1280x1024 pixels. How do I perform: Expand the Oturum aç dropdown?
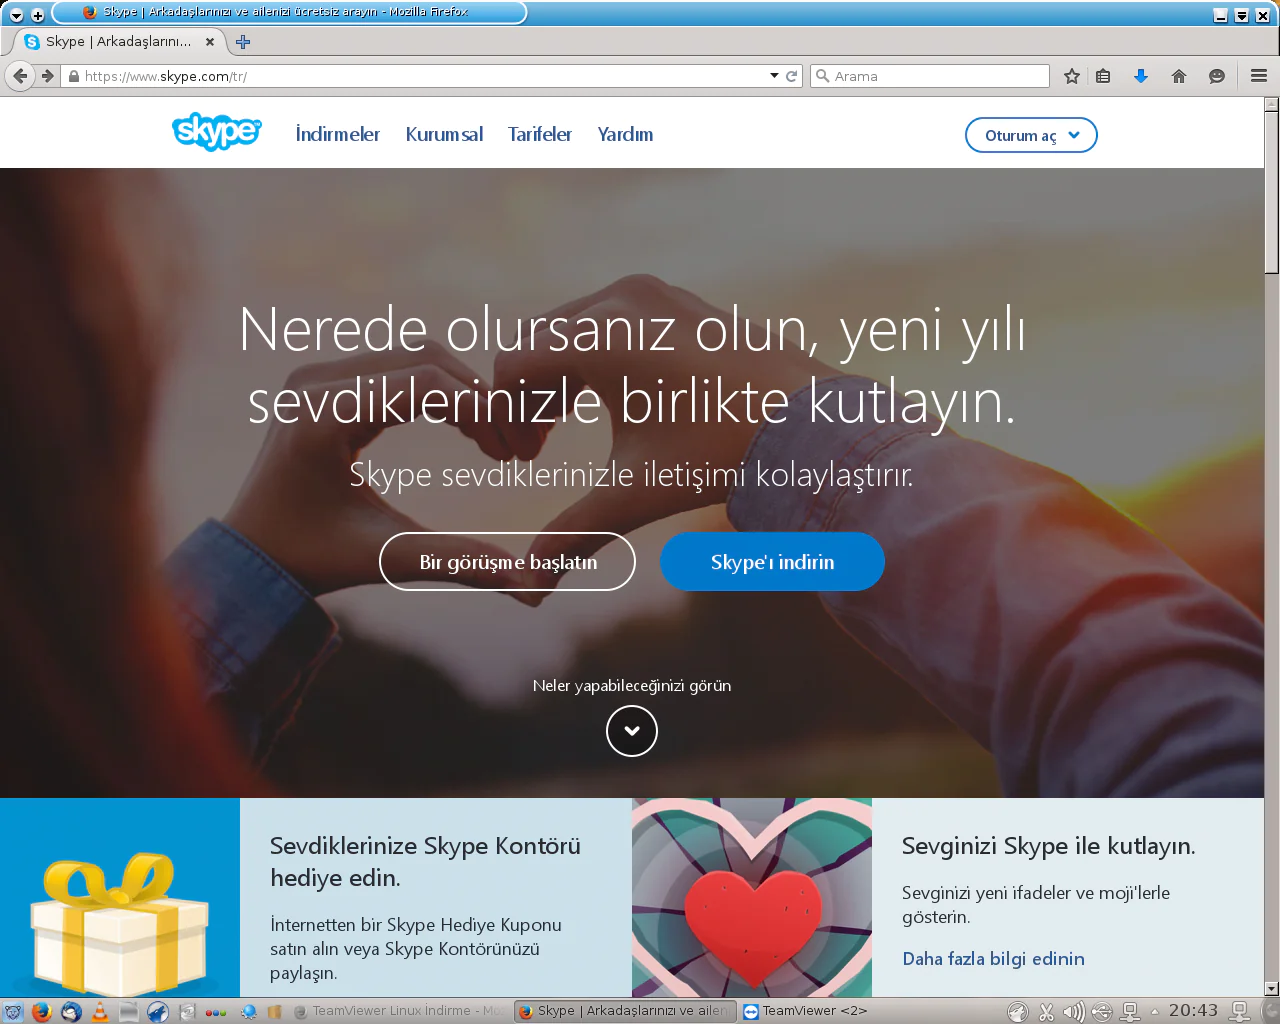tap(1031, 134)
